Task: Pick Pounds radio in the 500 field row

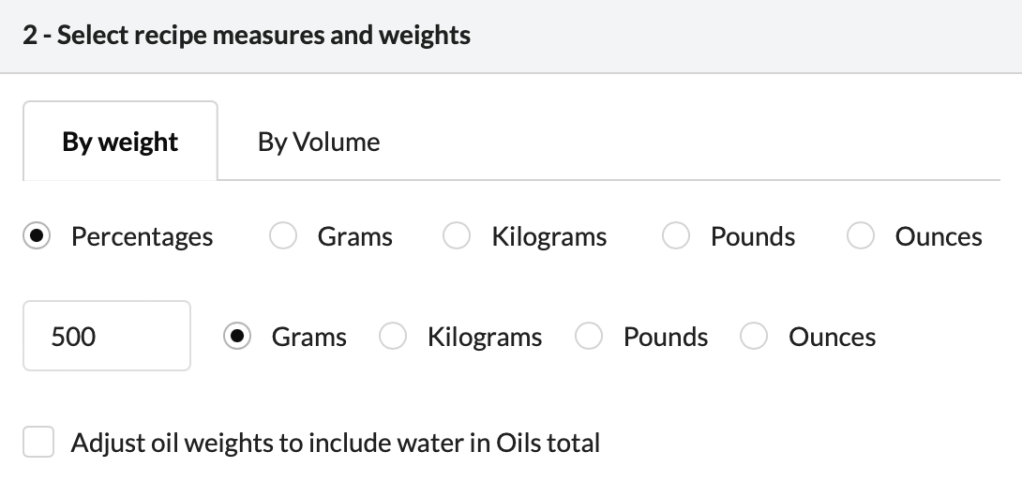Action: pos(590,337)
